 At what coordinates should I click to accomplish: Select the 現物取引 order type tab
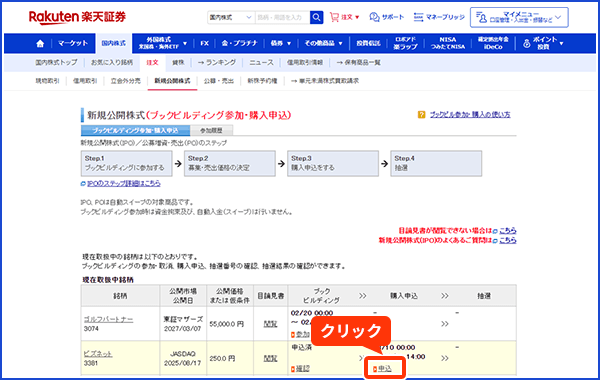point(47,81)
